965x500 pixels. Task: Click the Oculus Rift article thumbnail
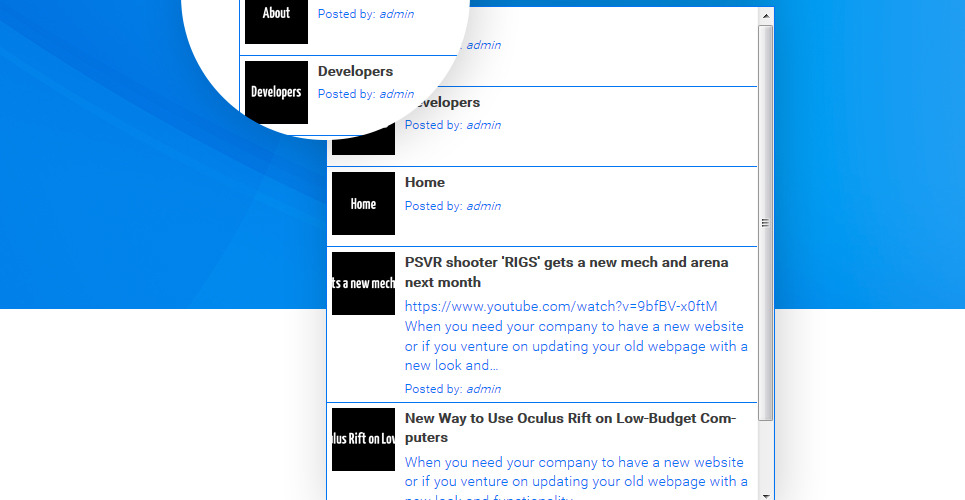click(x=363, y=439)
